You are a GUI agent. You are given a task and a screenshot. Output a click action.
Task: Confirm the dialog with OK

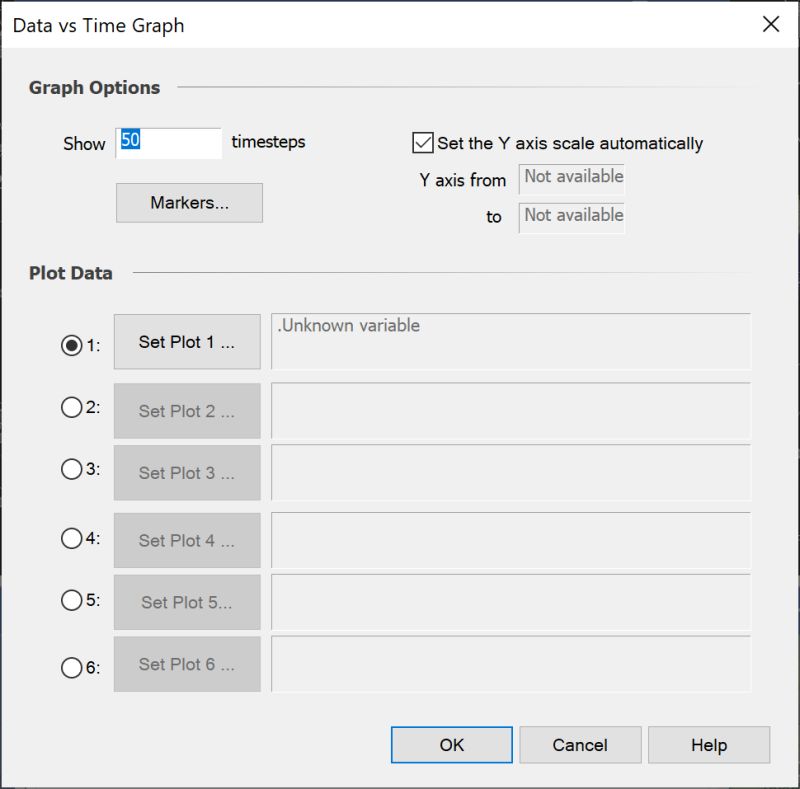click(x=452, y=745)
